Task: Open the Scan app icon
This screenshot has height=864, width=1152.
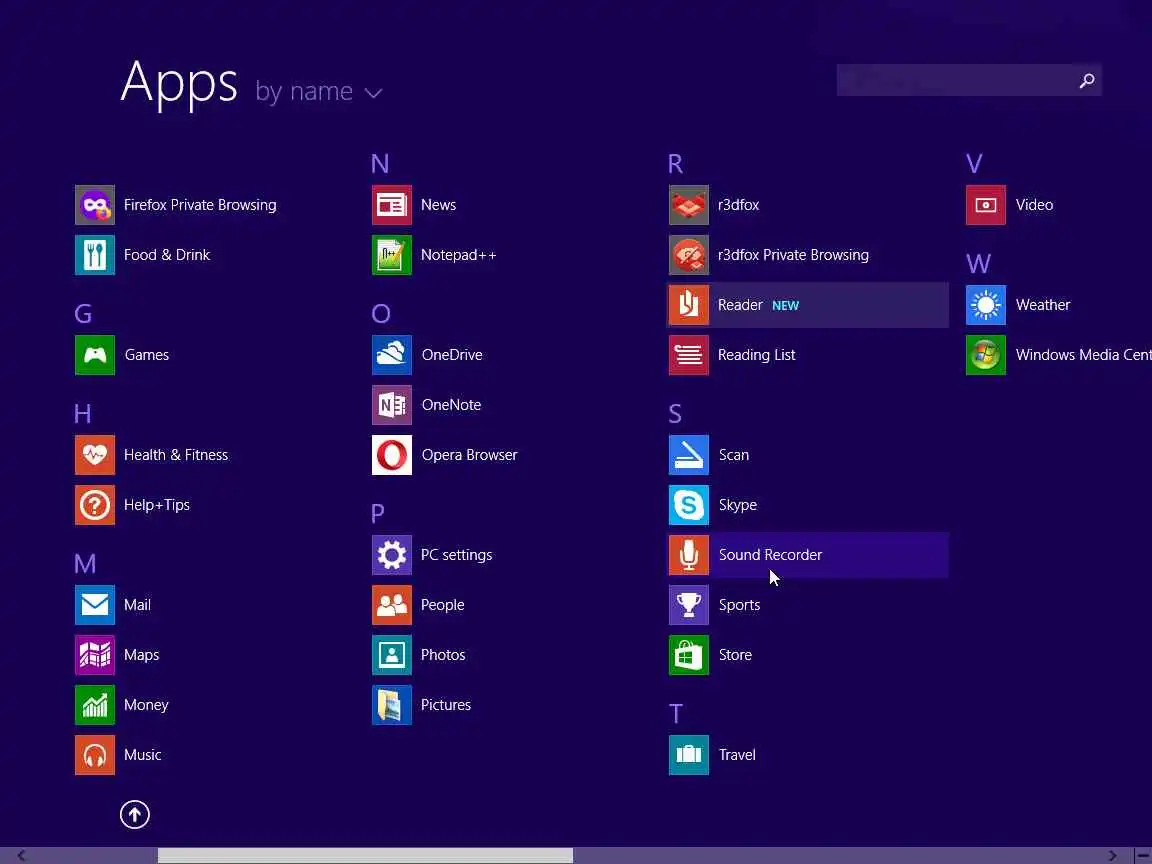Action: click(688, 455)
